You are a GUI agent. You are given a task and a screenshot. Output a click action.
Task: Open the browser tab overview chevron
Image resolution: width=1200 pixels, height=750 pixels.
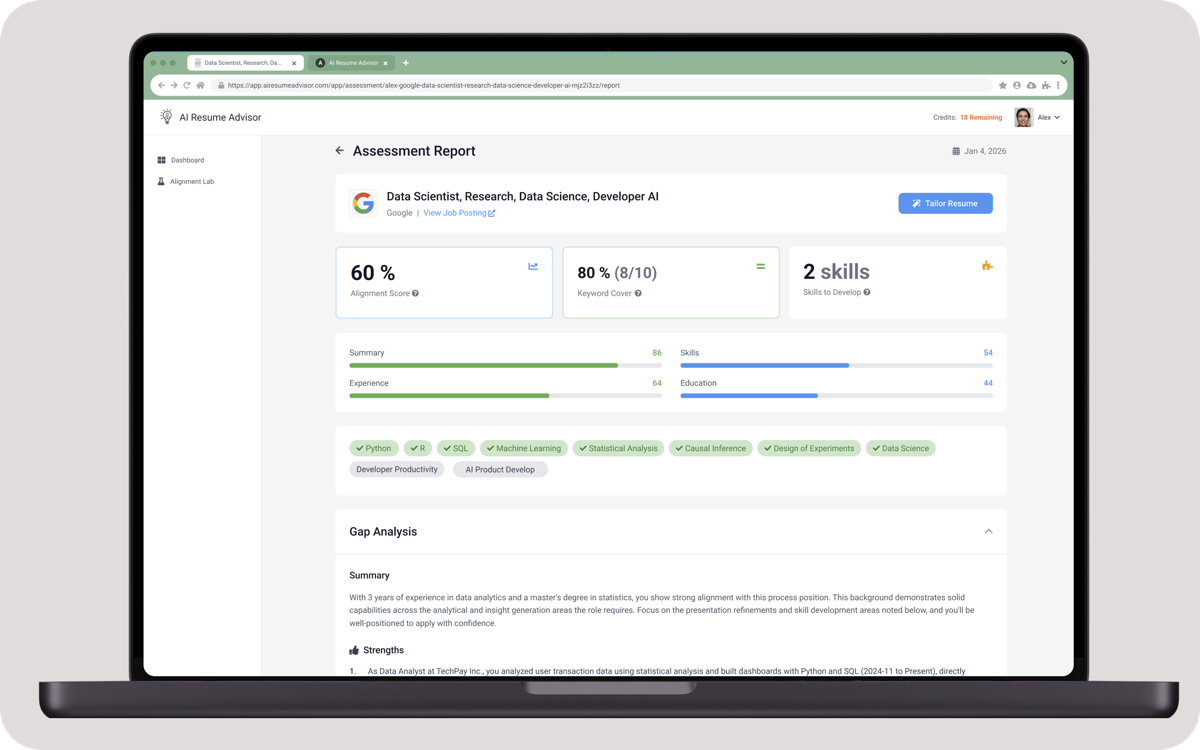coord(1063,62)
